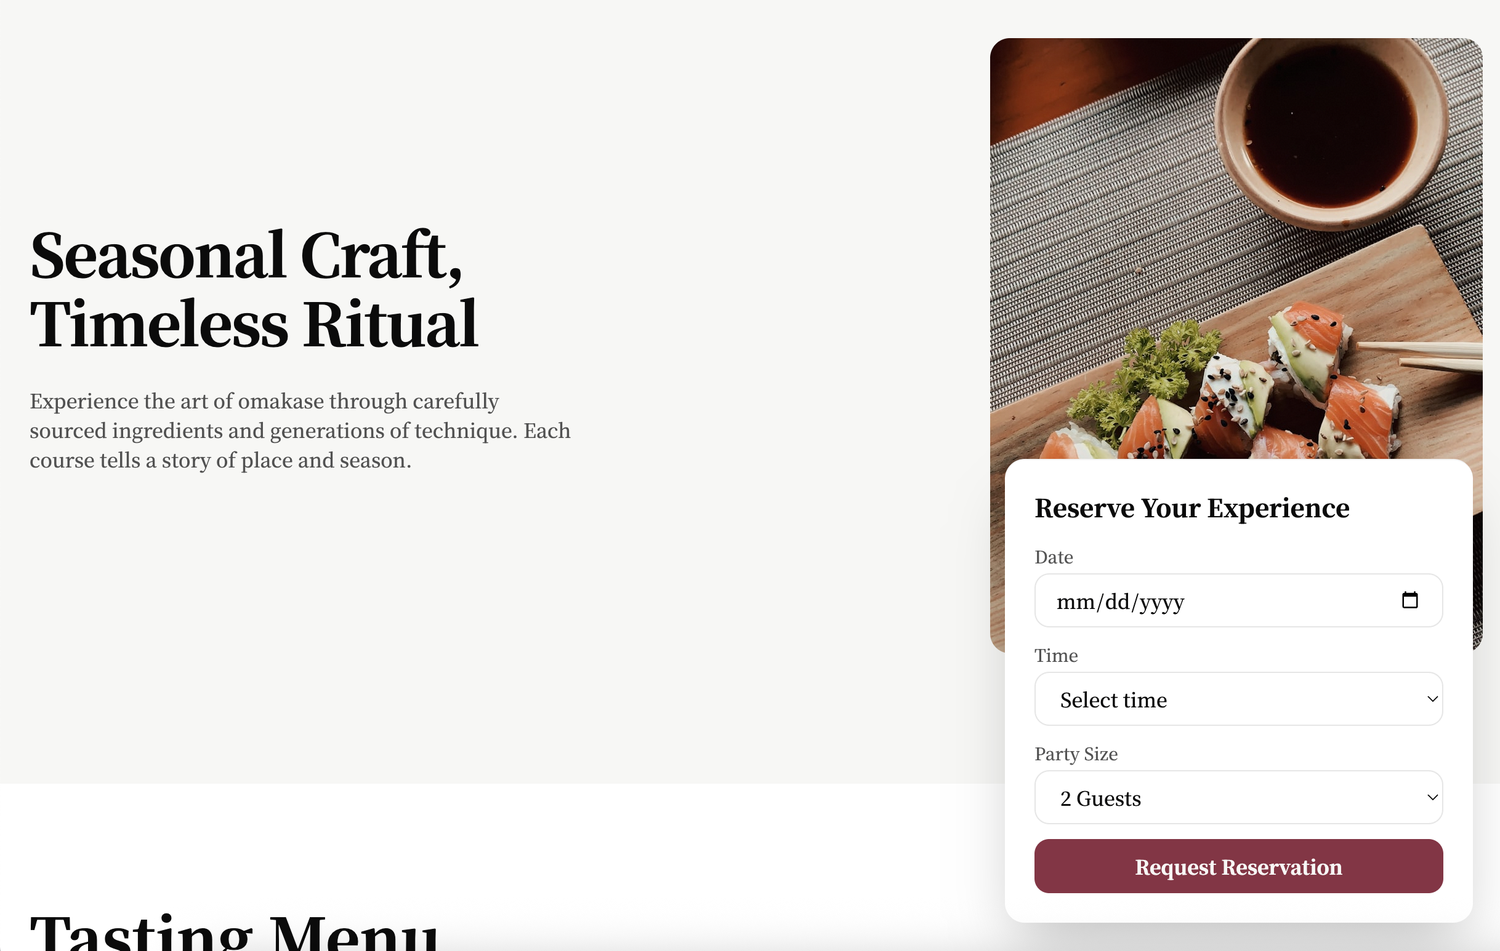1500x951 pixels.
Task: Click the mm month segment of date
Action: point(1076,602)
